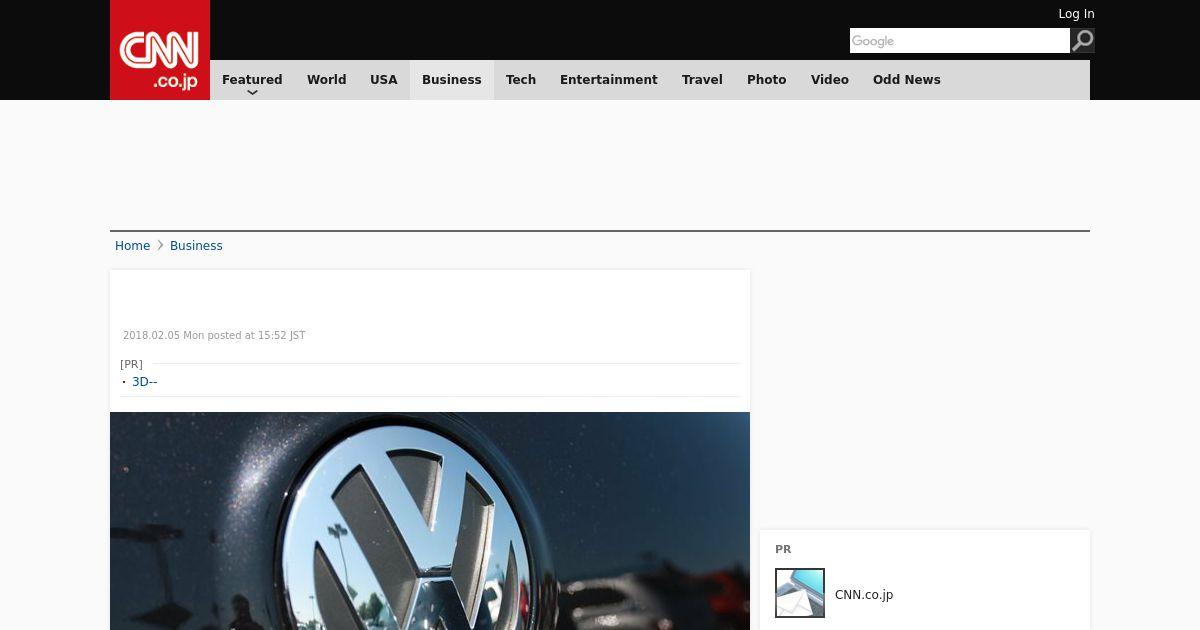Open the Video section
This screenshot has height=630, width=1200.
click(830, 80)
